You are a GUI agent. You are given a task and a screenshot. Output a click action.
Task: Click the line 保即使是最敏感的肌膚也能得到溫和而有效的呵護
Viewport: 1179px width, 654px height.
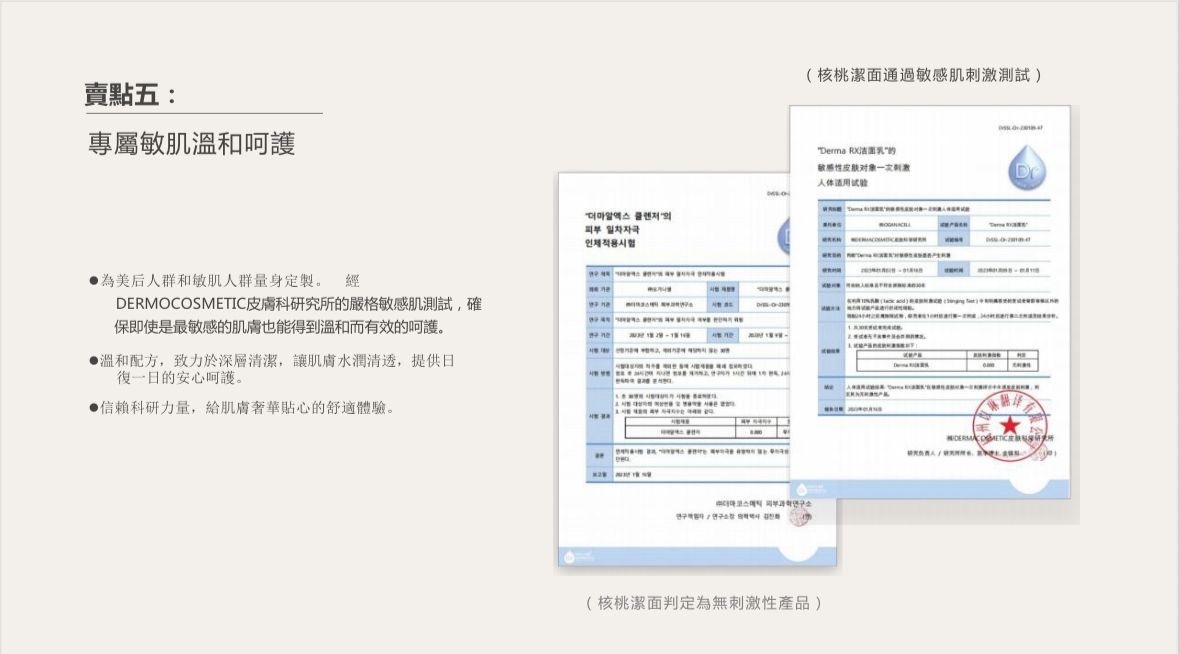282,327
